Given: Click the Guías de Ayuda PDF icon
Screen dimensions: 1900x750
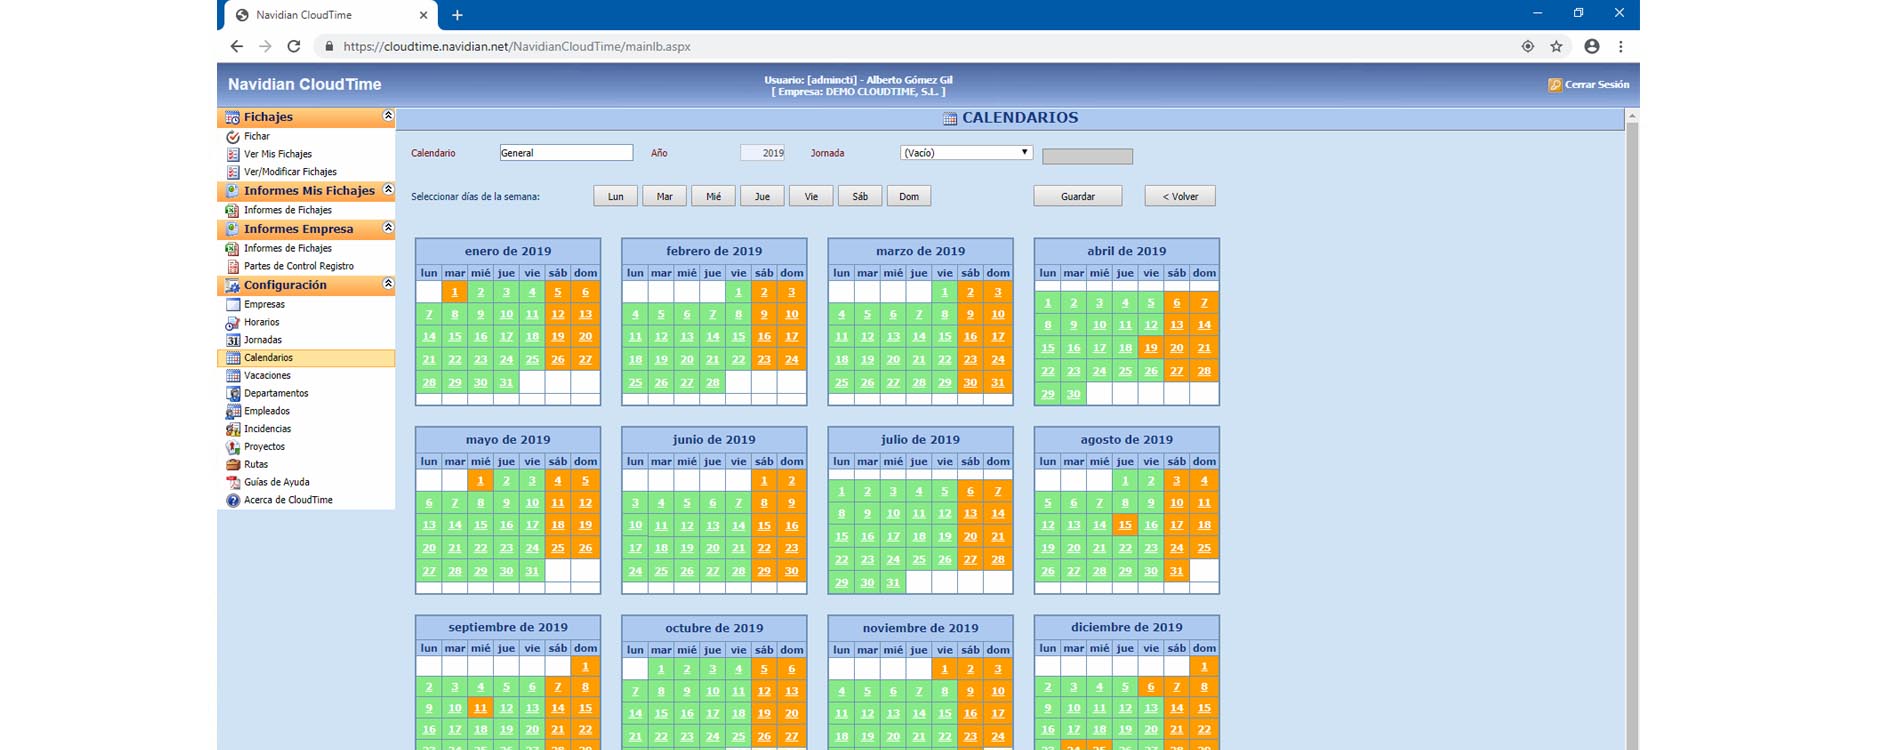Looking at the screenshot, I should point(233,482).
